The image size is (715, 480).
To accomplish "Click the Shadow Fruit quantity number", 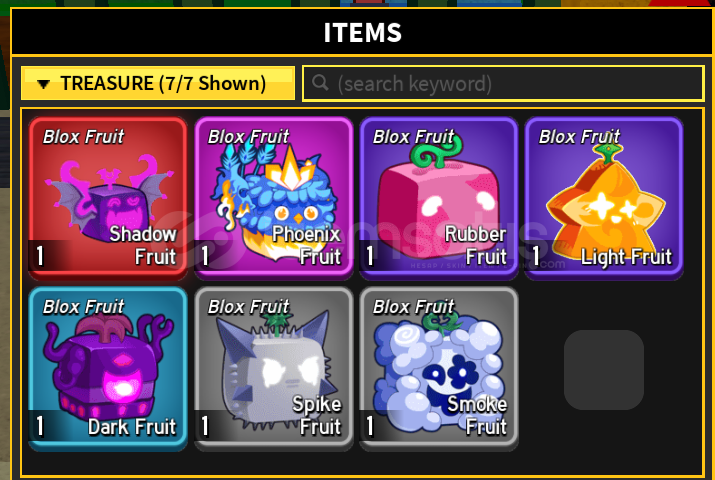I will pos(40,256).
